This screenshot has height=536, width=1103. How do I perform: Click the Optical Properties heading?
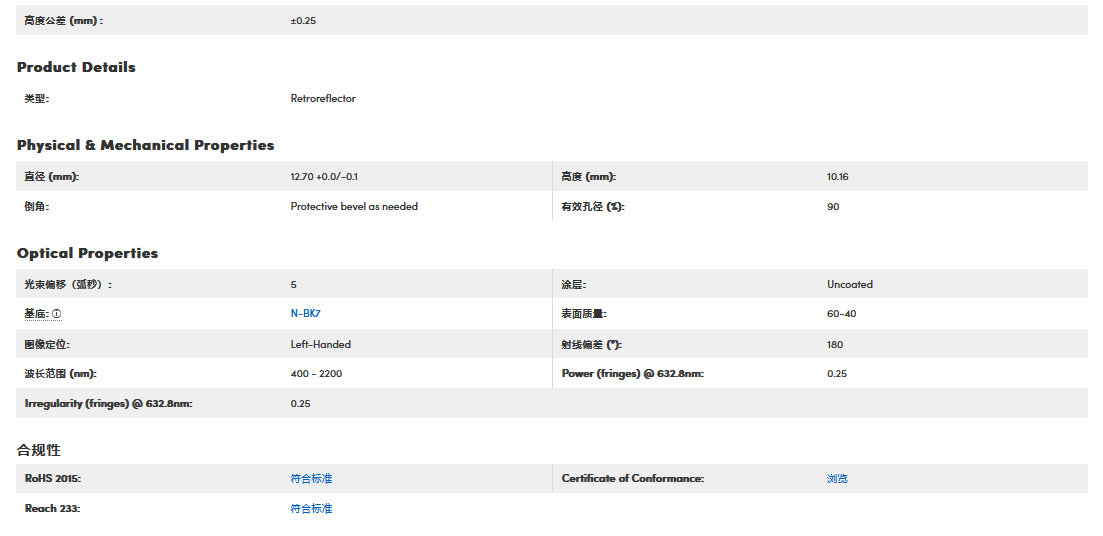[87, 253]
